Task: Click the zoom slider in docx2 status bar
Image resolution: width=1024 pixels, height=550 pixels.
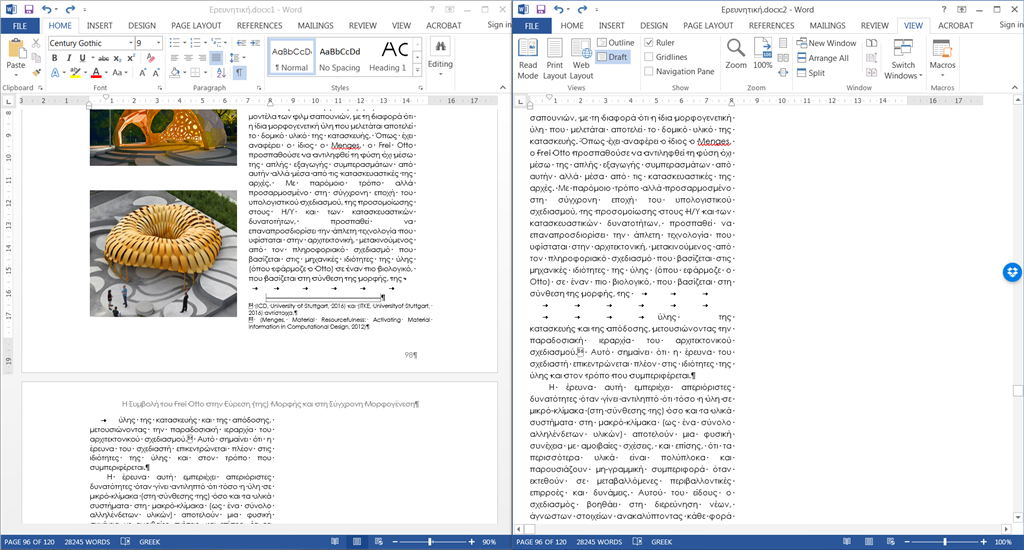Action: tap(945, 542)
